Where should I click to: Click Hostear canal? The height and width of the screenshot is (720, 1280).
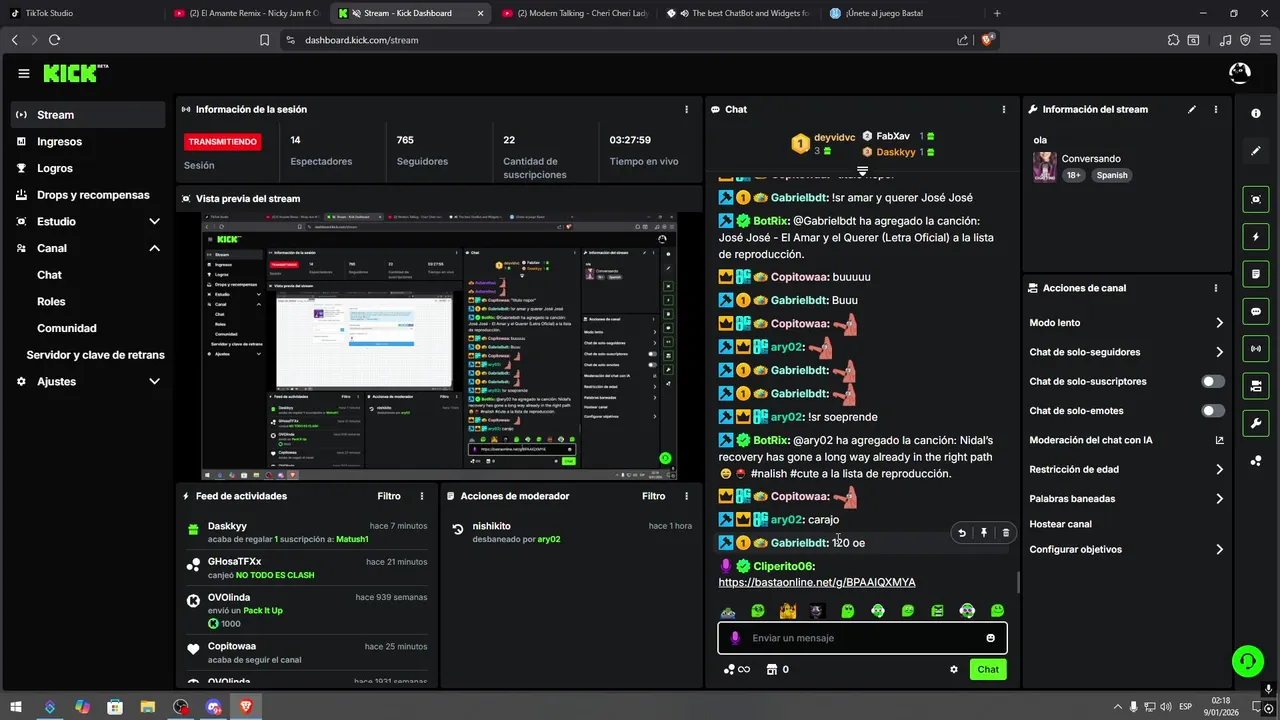[1060, 524]
